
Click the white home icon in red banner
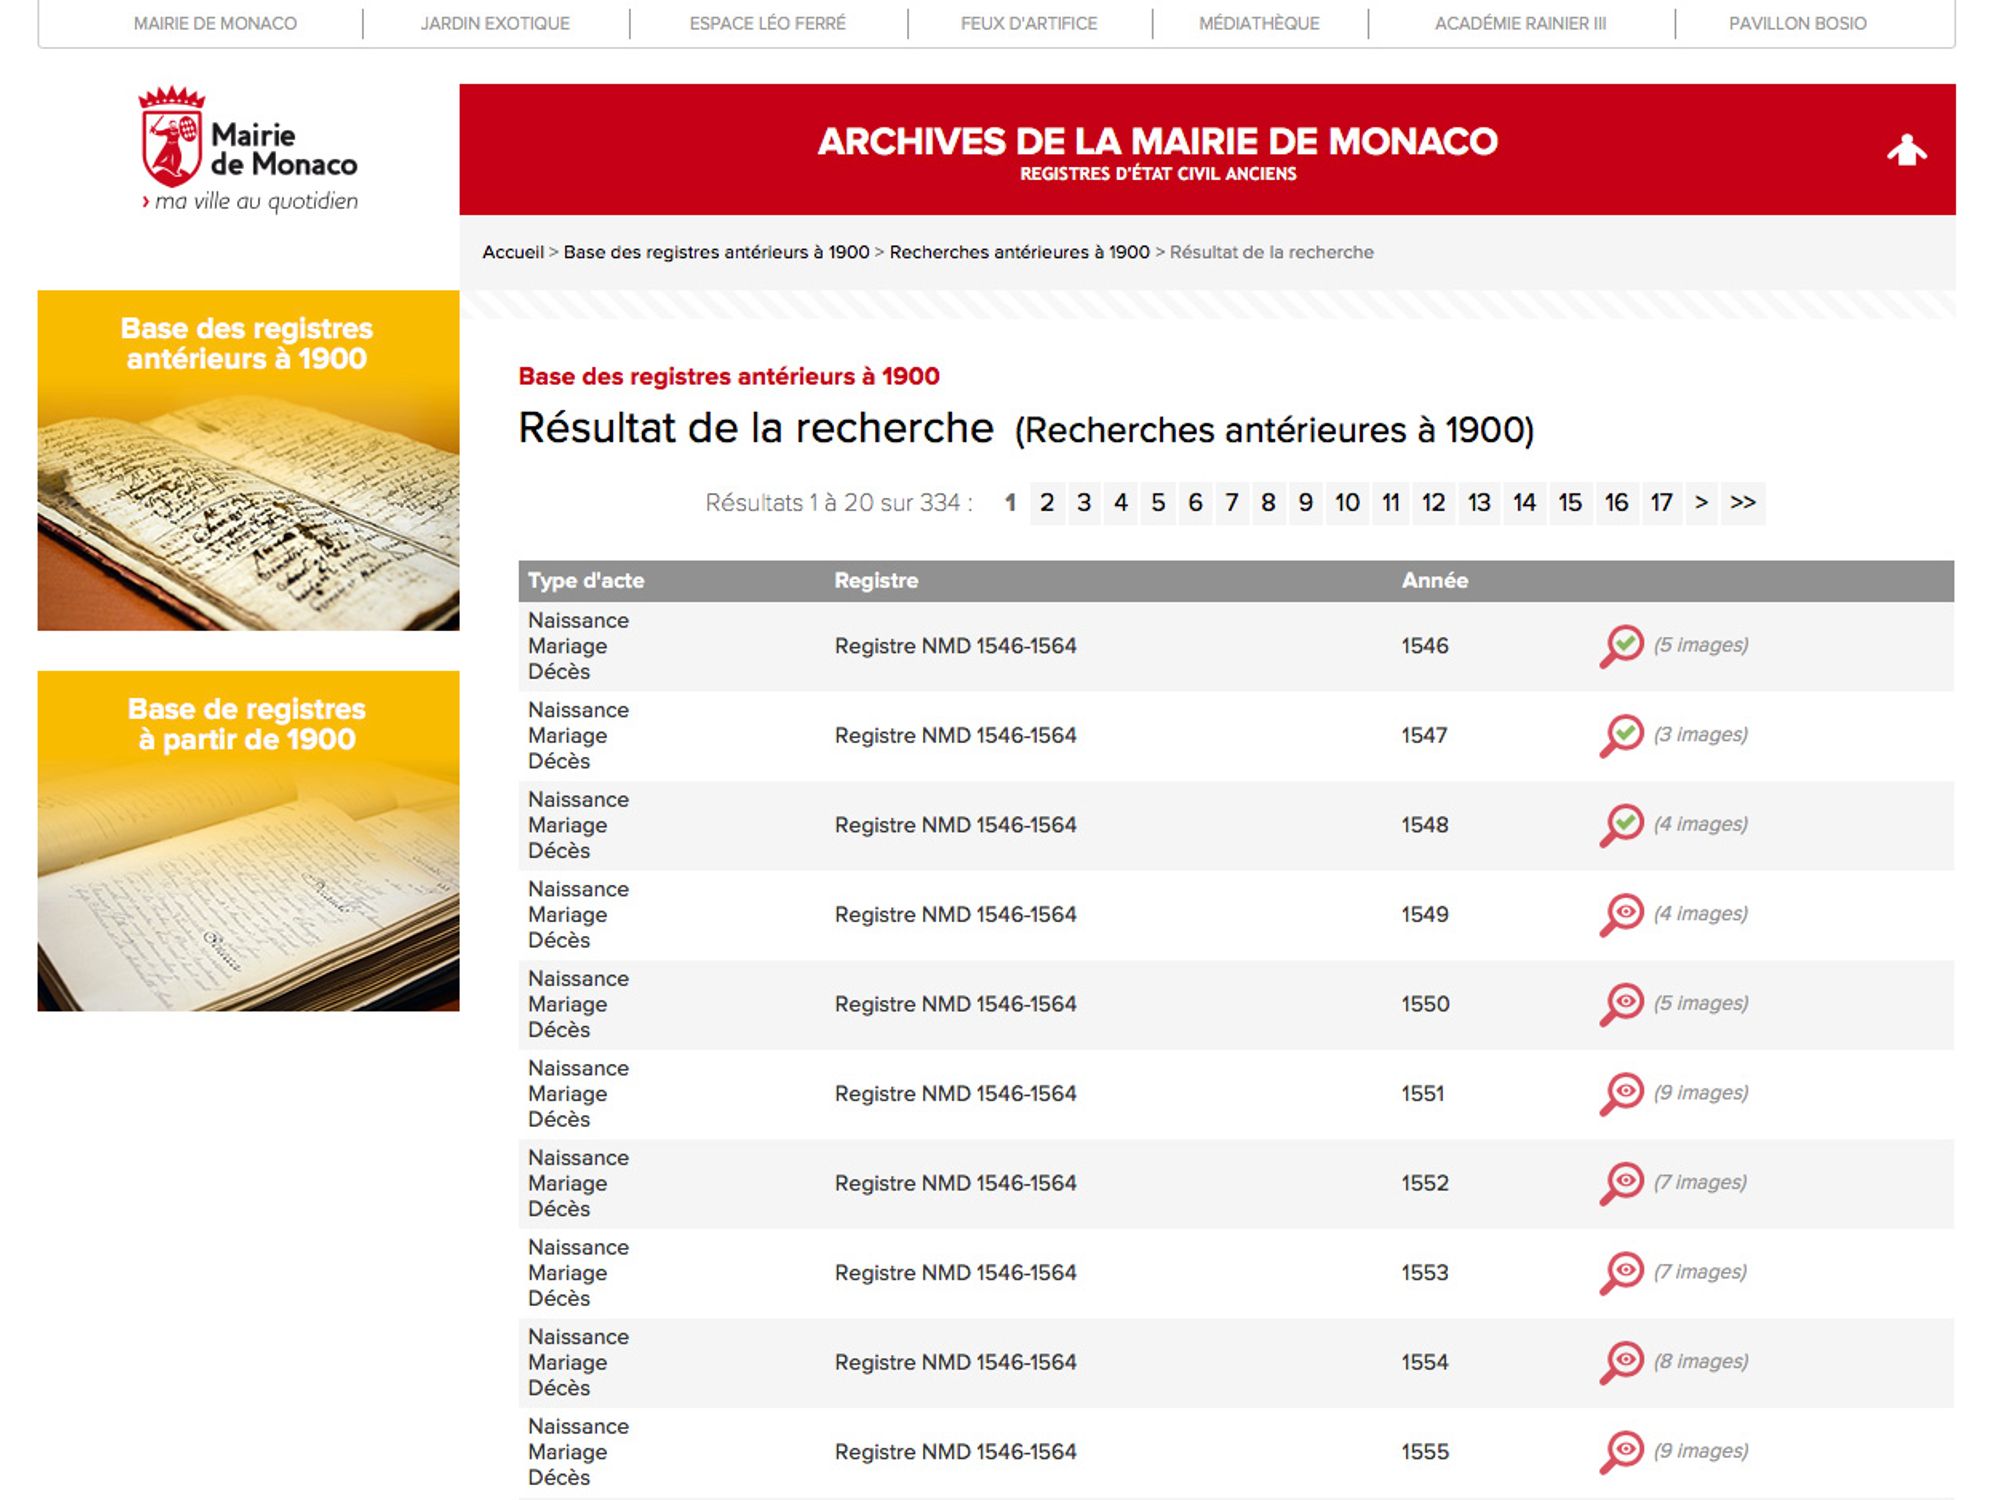[x=1906, y=150]
